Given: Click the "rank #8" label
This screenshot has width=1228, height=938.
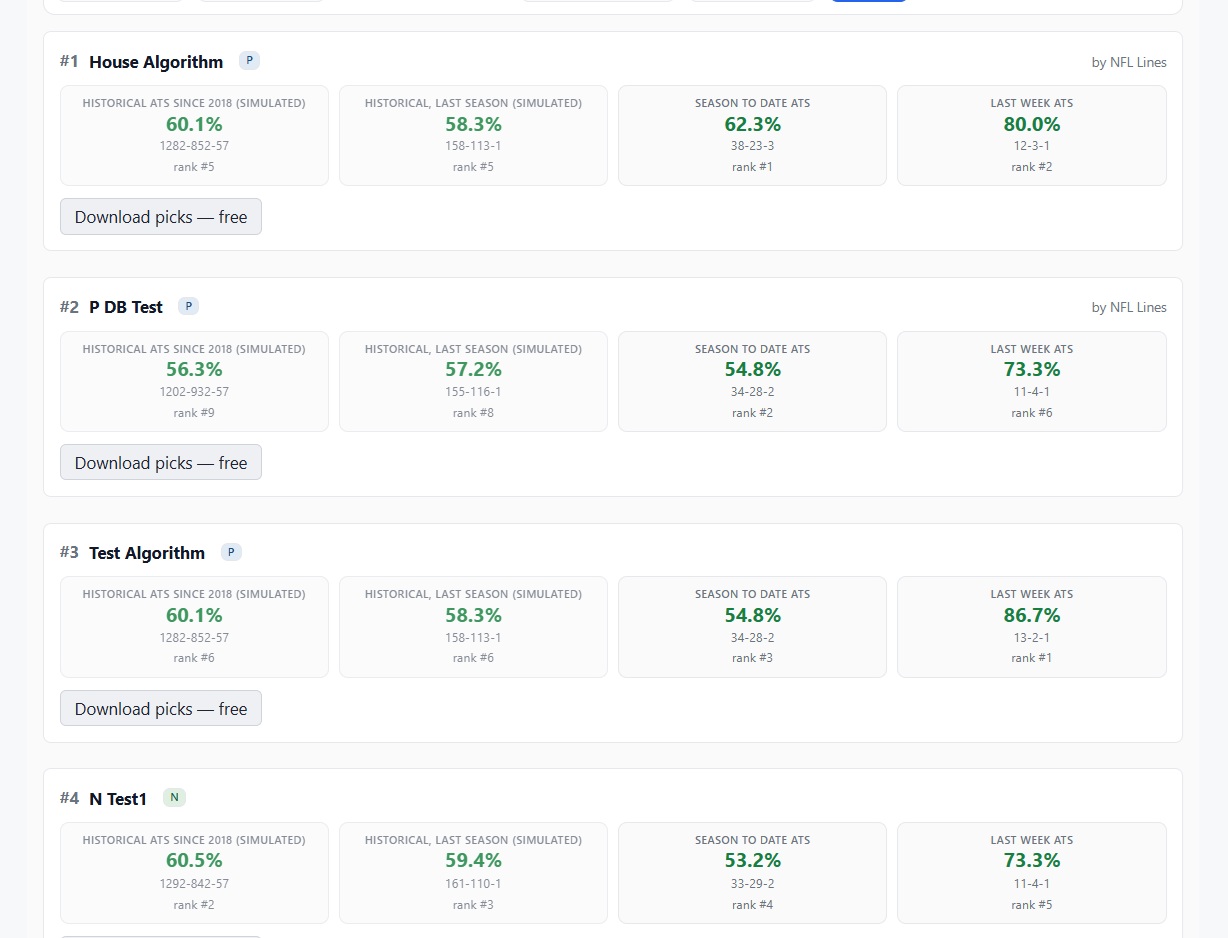Looking at the screenshot, I should point(473,413).
